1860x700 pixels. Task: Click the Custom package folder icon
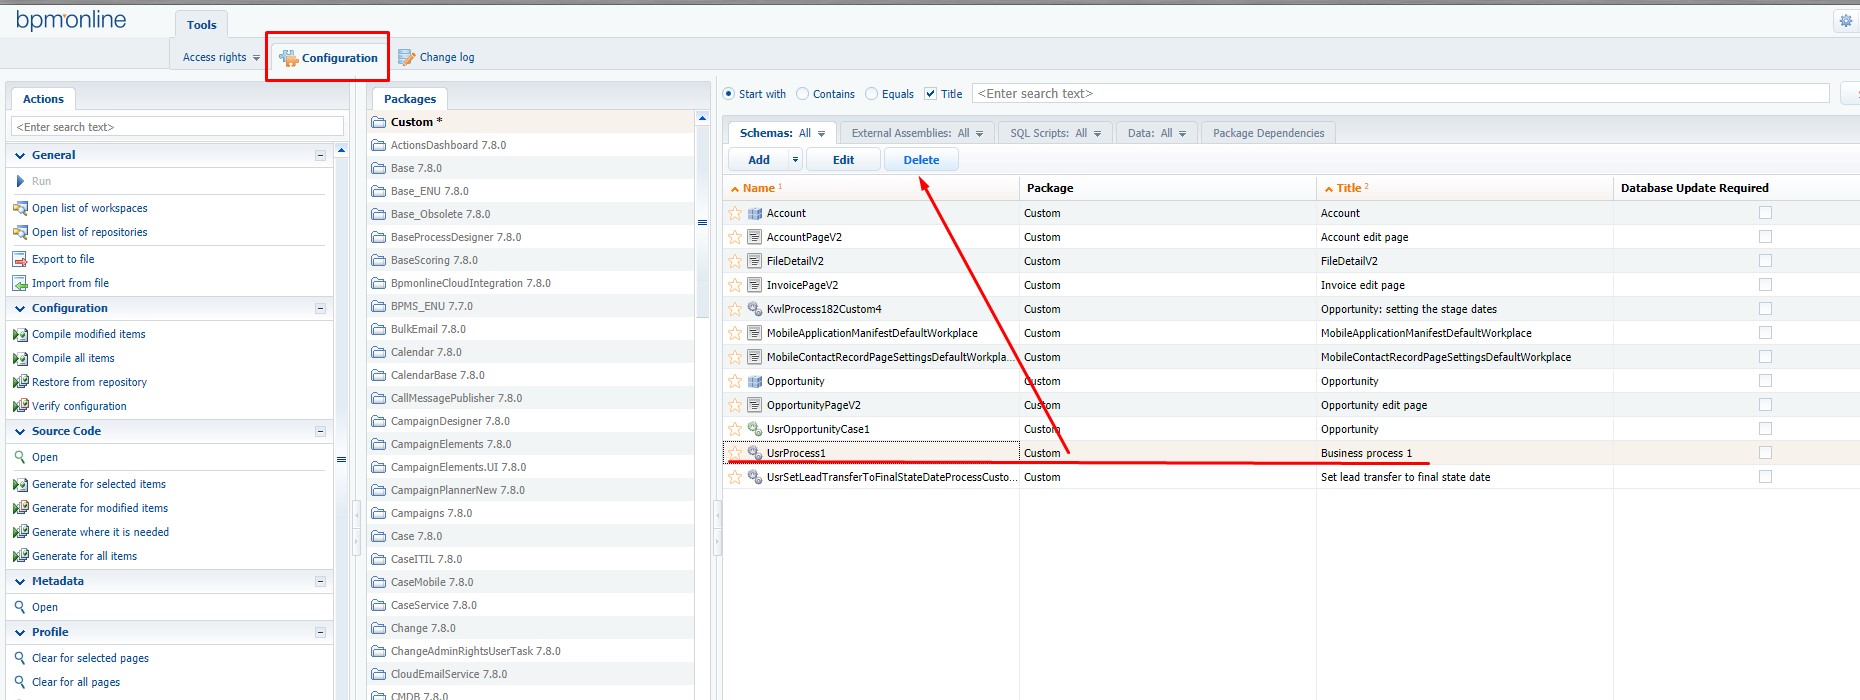coord(378,122)
